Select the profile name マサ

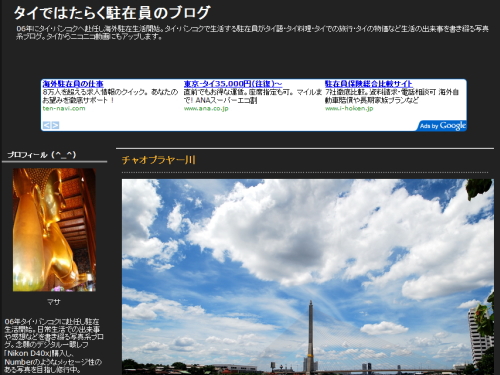pos(54,302)
